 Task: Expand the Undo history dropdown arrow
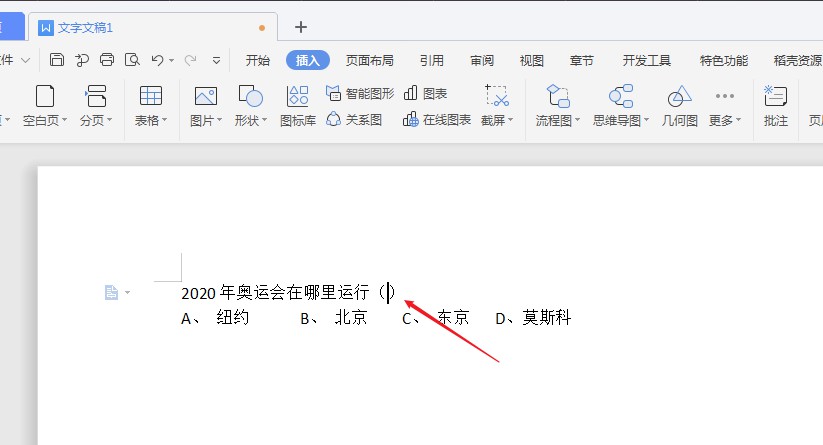pos(172,61)
